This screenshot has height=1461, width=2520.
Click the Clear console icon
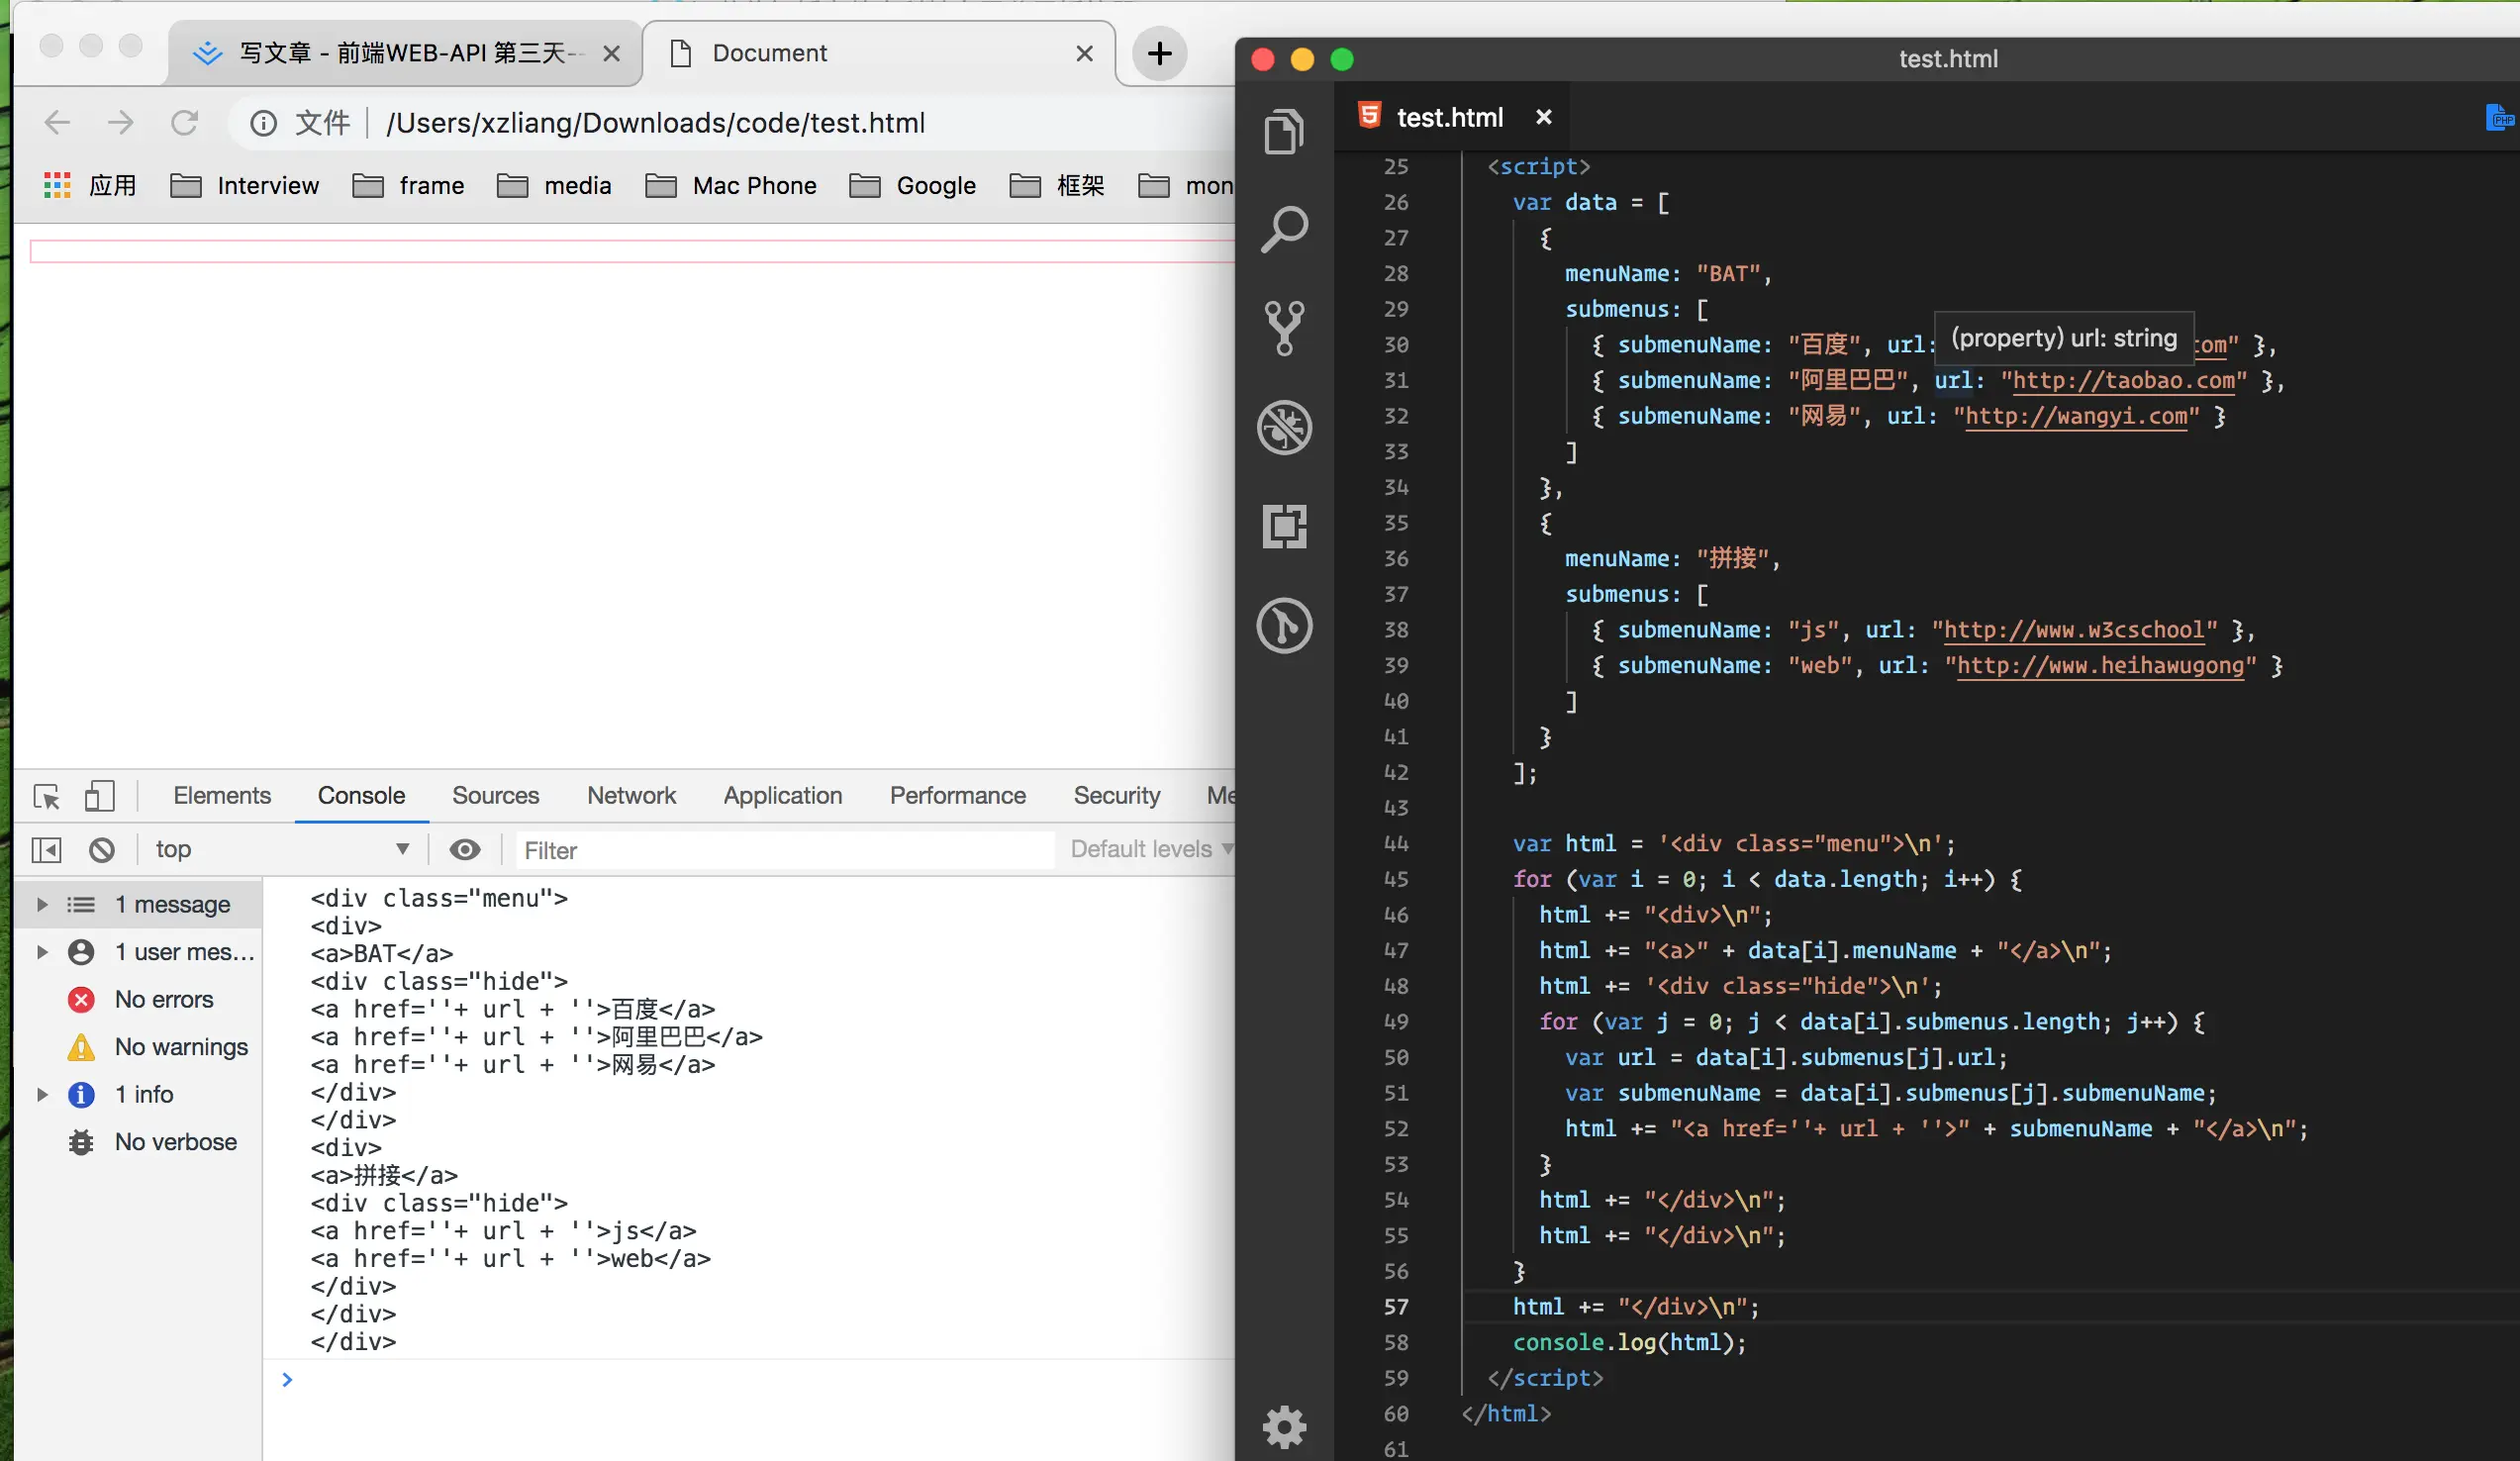tap(101, 850)
